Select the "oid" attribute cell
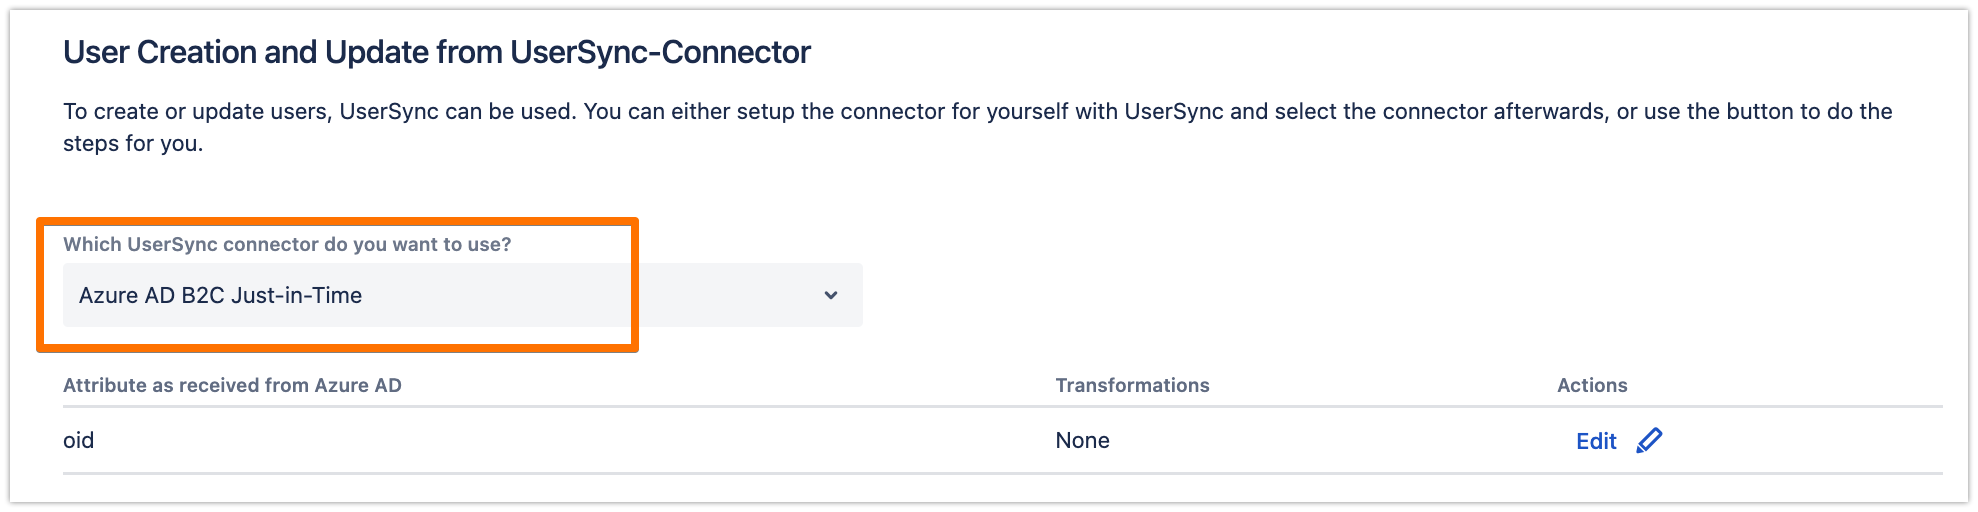 [x=79, y=441]
